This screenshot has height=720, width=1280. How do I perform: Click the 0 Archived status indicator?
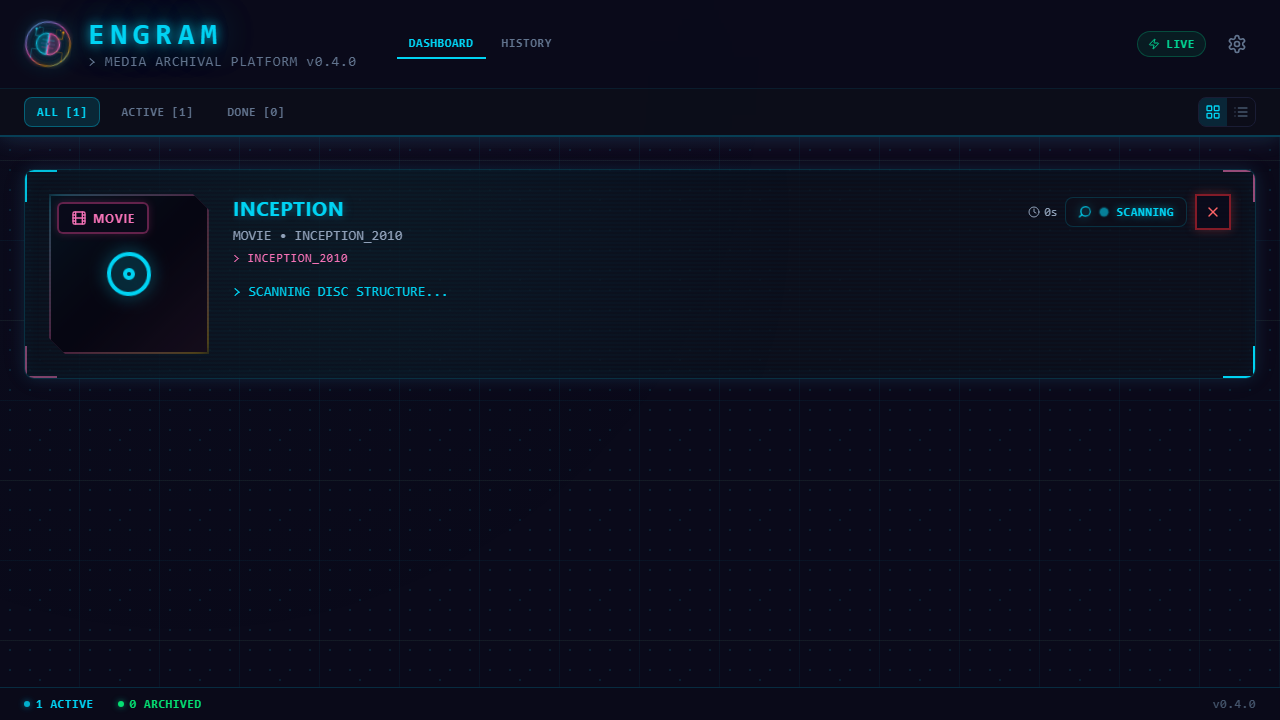160,704
